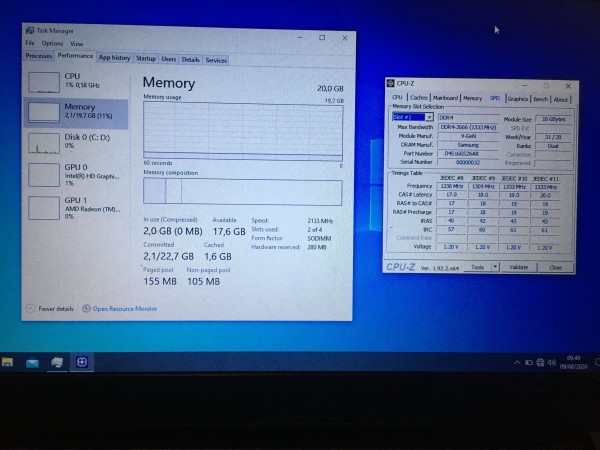Open the Mainboard tab in CPU-Z
600x450 pixels.
pos(445,98)
